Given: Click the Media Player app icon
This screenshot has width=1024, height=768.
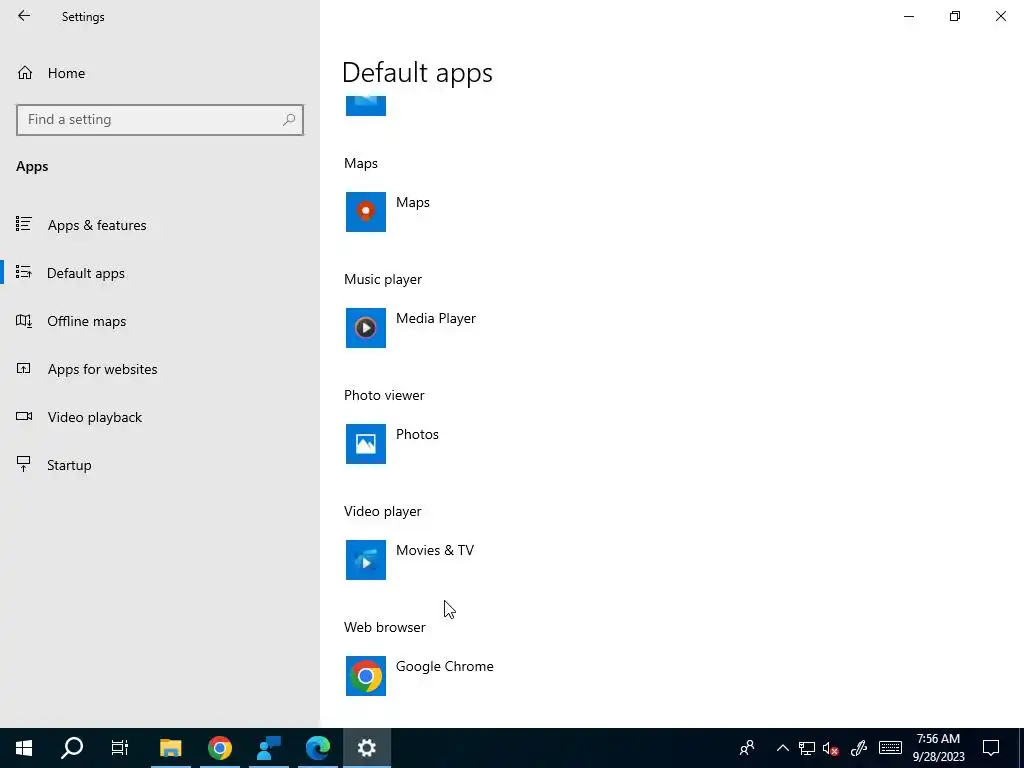Looking at the screenshot, I should [x=366, y=328].
